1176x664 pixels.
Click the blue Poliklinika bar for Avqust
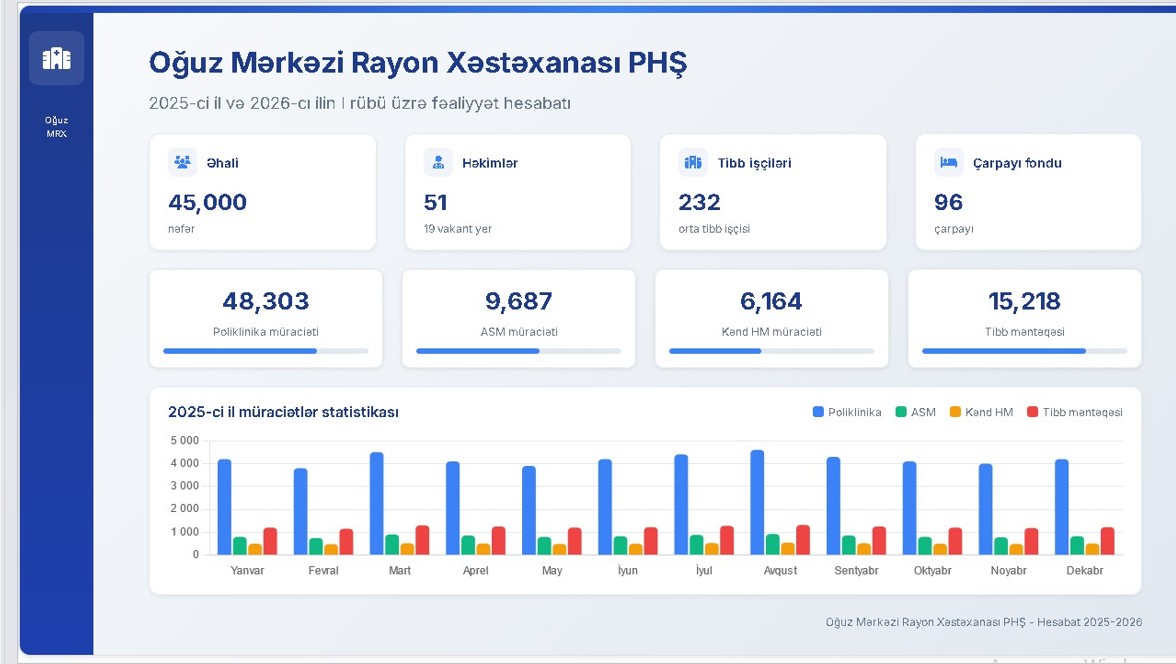point(758,502)
